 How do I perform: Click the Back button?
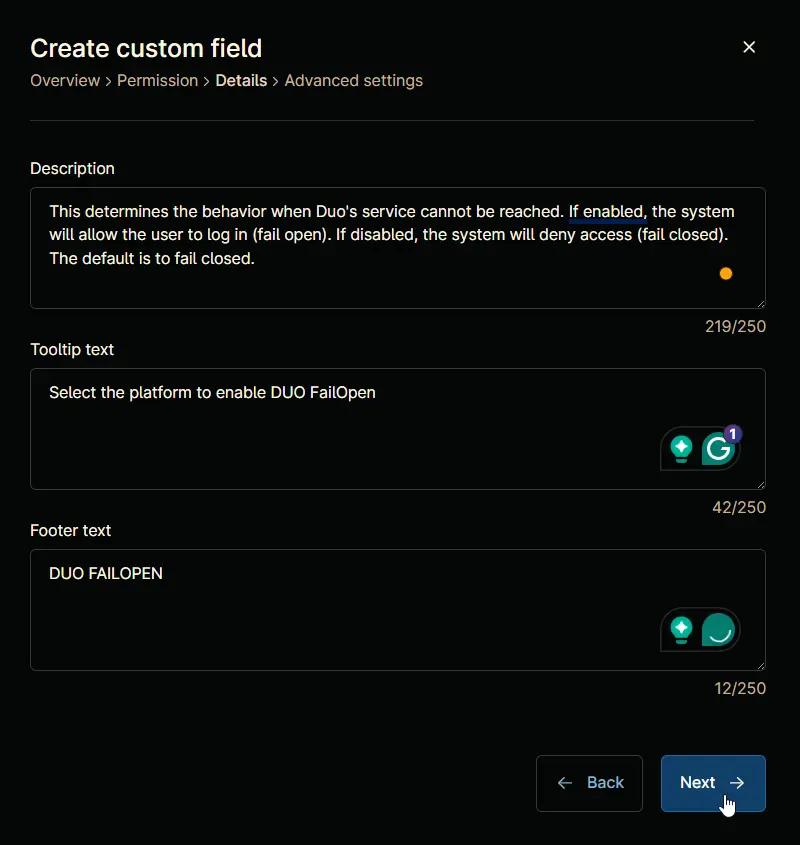tap(589, 783)
